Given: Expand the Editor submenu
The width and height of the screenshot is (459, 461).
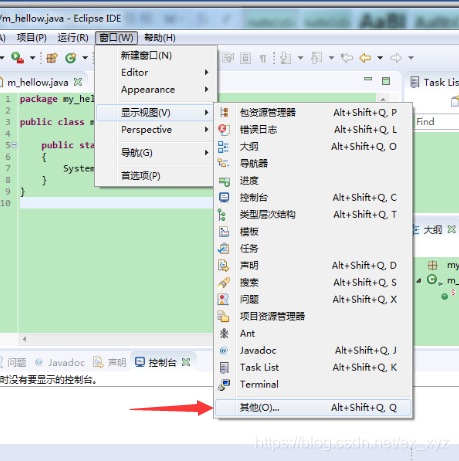Looking at the screenshot, I should [156, 72].
